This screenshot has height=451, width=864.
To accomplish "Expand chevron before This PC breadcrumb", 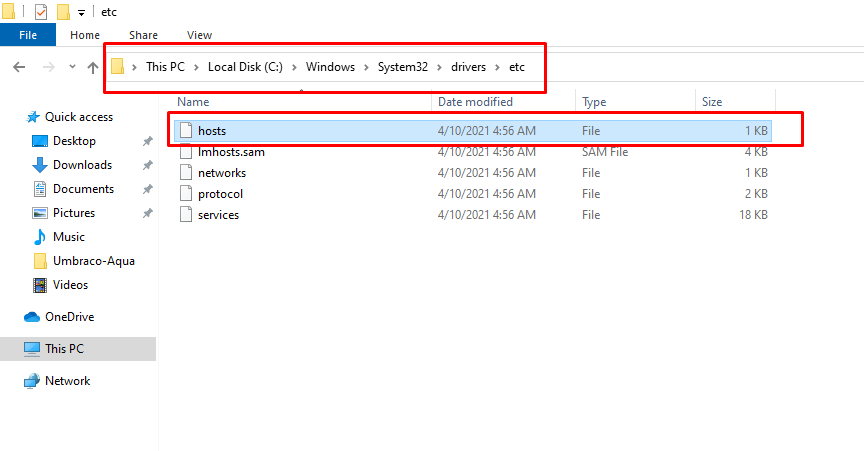I will click(x=134, y=67).
